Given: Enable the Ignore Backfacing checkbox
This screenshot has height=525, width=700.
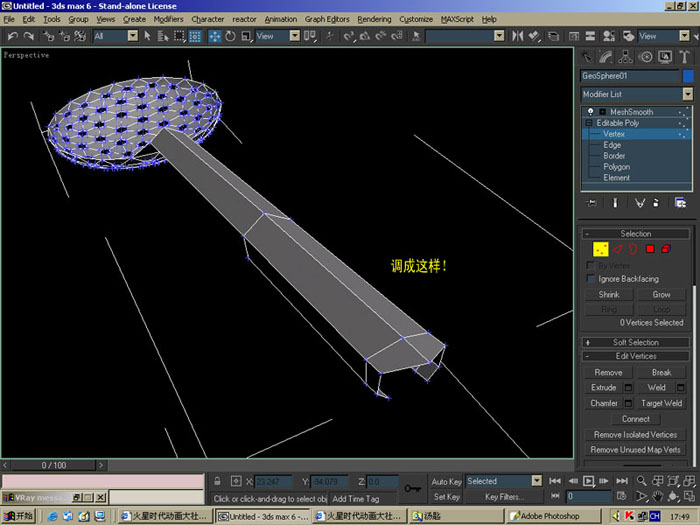Looking at the screenshot, I should tap(590, 279).
